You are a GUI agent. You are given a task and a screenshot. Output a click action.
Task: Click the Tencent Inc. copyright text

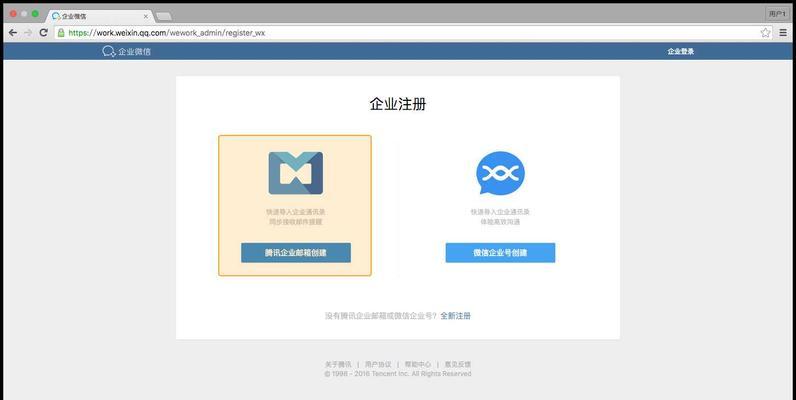[398, 374]
